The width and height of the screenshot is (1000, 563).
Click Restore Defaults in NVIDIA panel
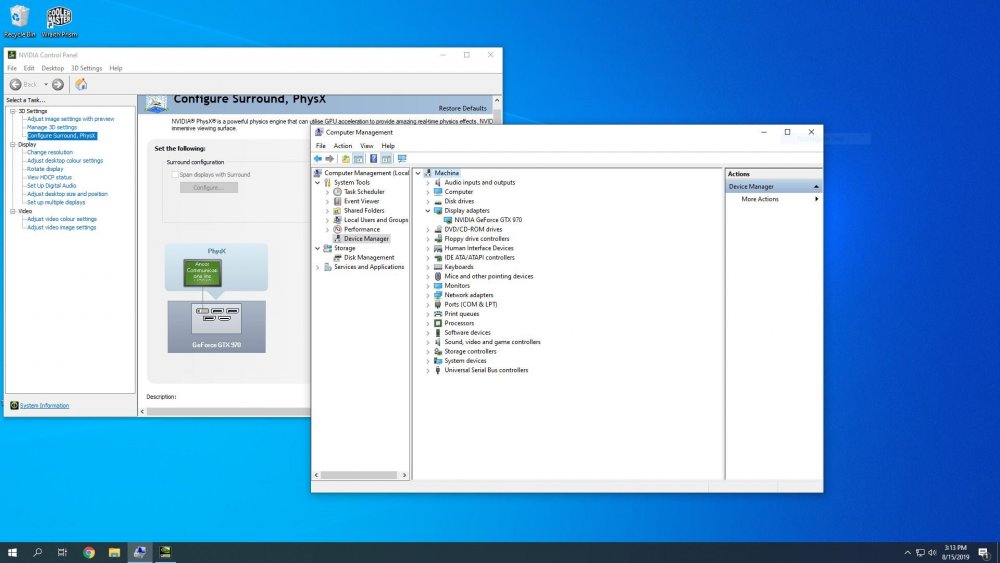462,108
